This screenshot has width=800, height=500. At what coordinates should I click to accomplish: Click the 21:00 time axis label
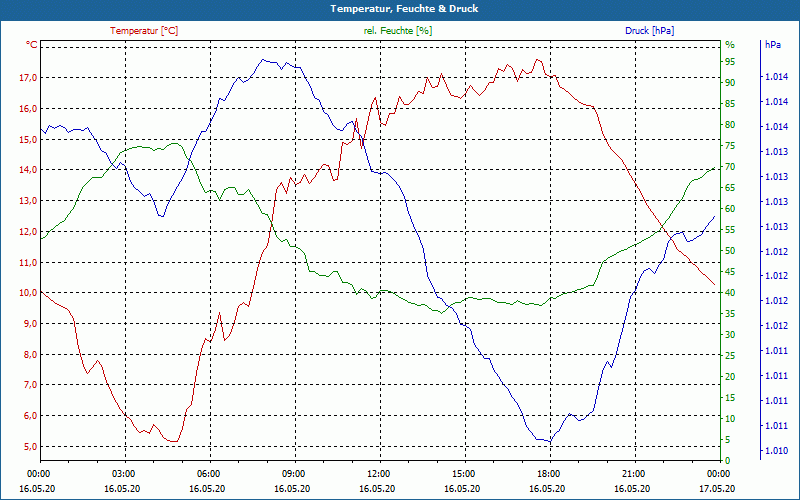(633, 474)
